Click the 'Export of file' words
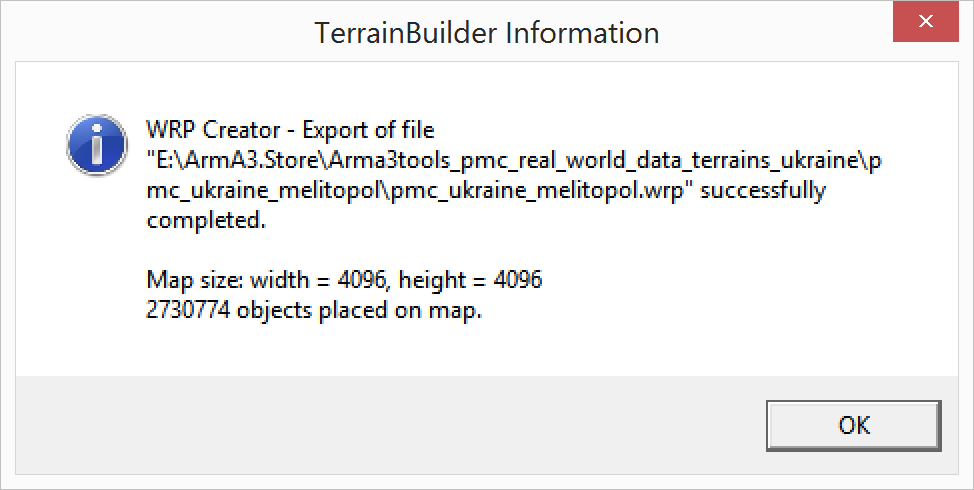This screenshot has width=974, height=490. pyautogui.click(x=368, y=130)
